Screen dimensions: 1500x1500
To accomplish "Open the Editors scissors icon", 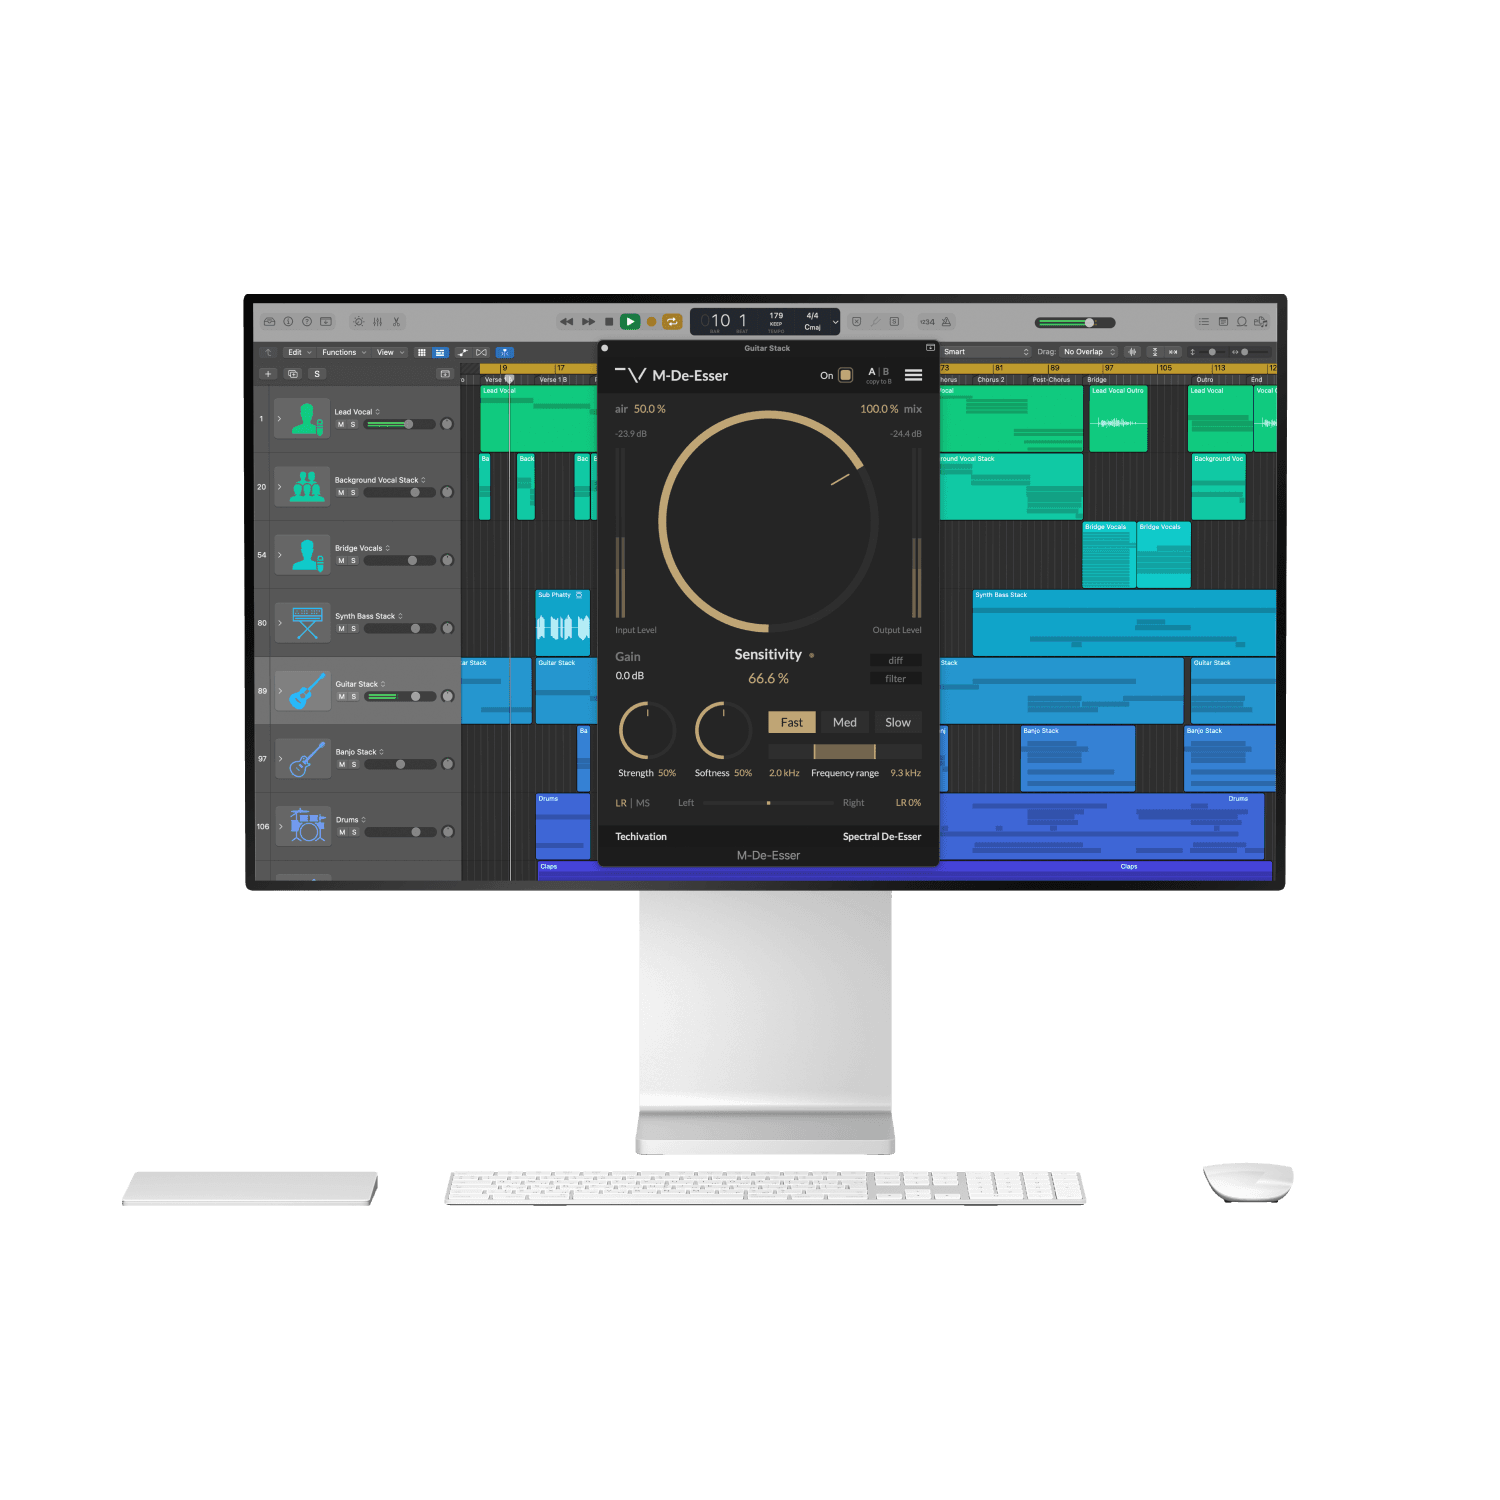I will [396, 322].
